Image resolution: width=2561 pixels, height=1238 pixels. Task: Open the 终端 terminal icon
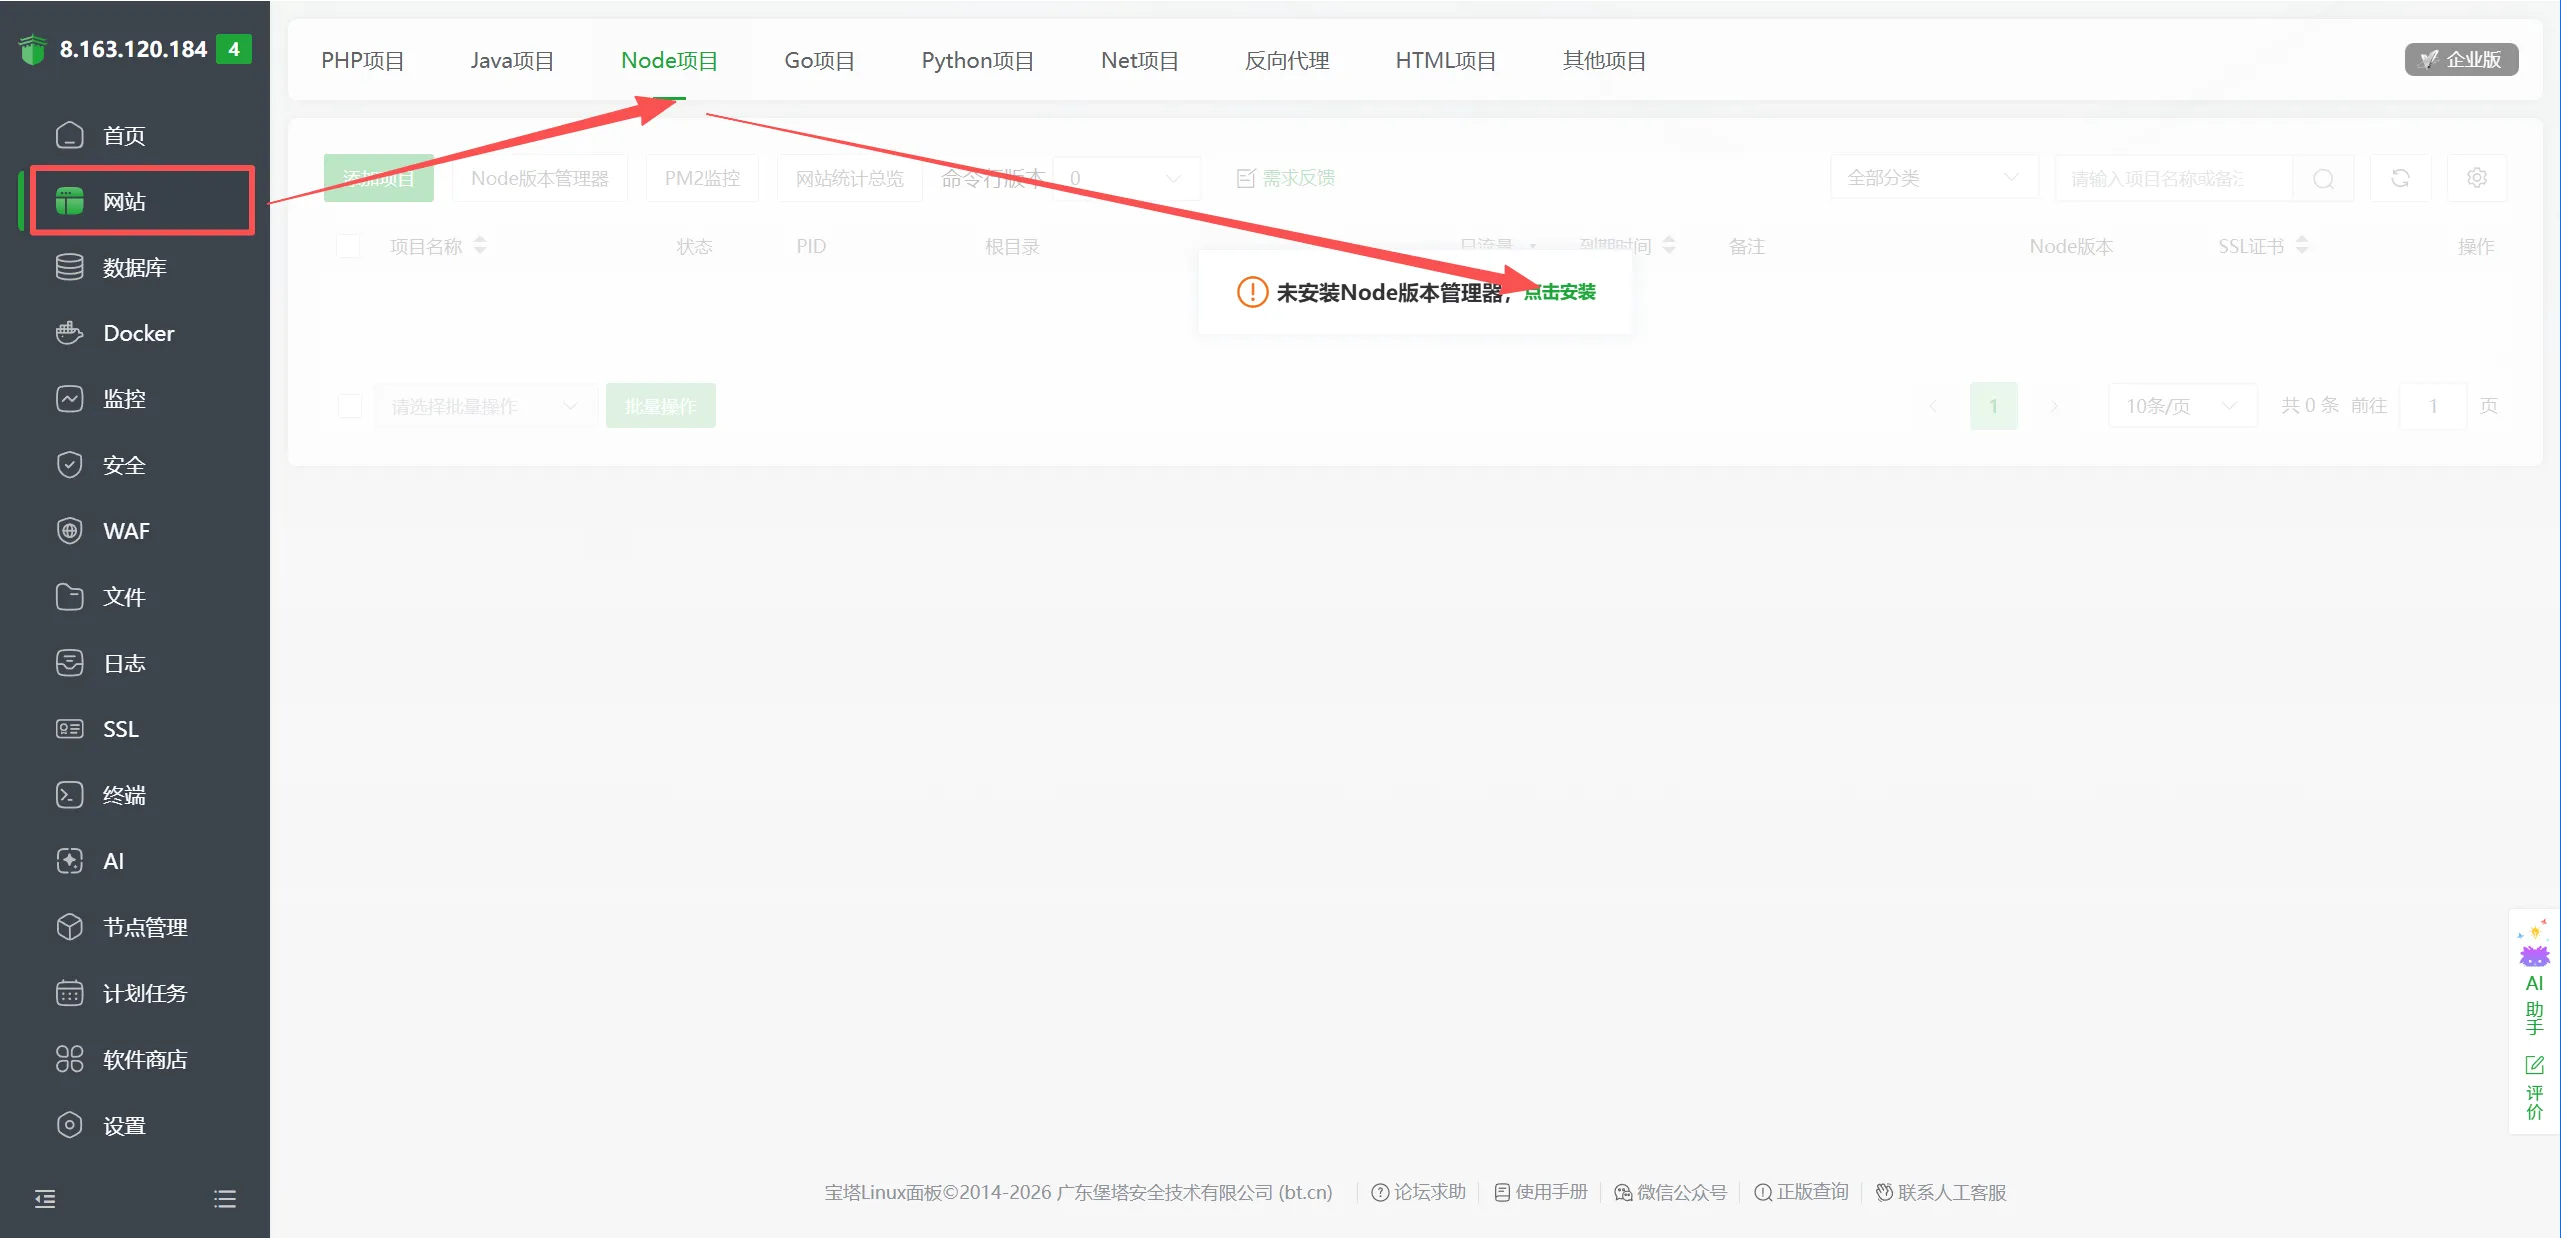(69, 795)
